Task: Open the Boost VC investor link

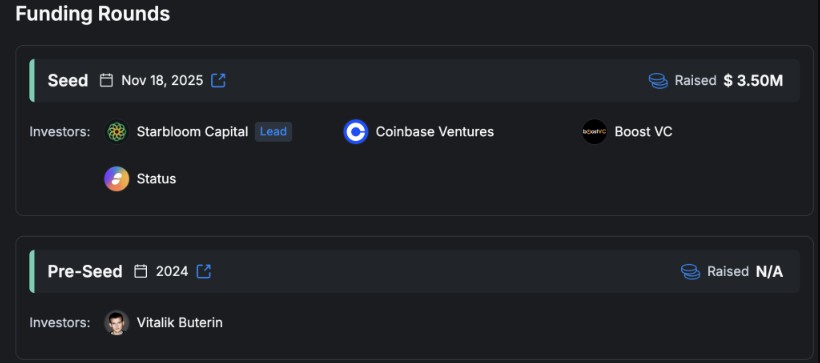Action: click(x=643, y=132)
